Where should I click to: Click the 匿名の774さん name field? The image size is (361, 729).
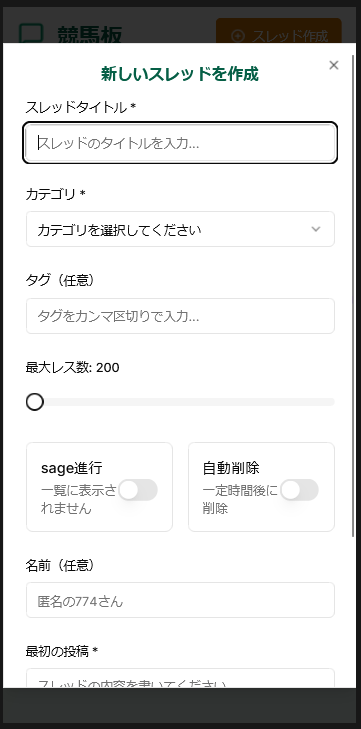[180, 600]
